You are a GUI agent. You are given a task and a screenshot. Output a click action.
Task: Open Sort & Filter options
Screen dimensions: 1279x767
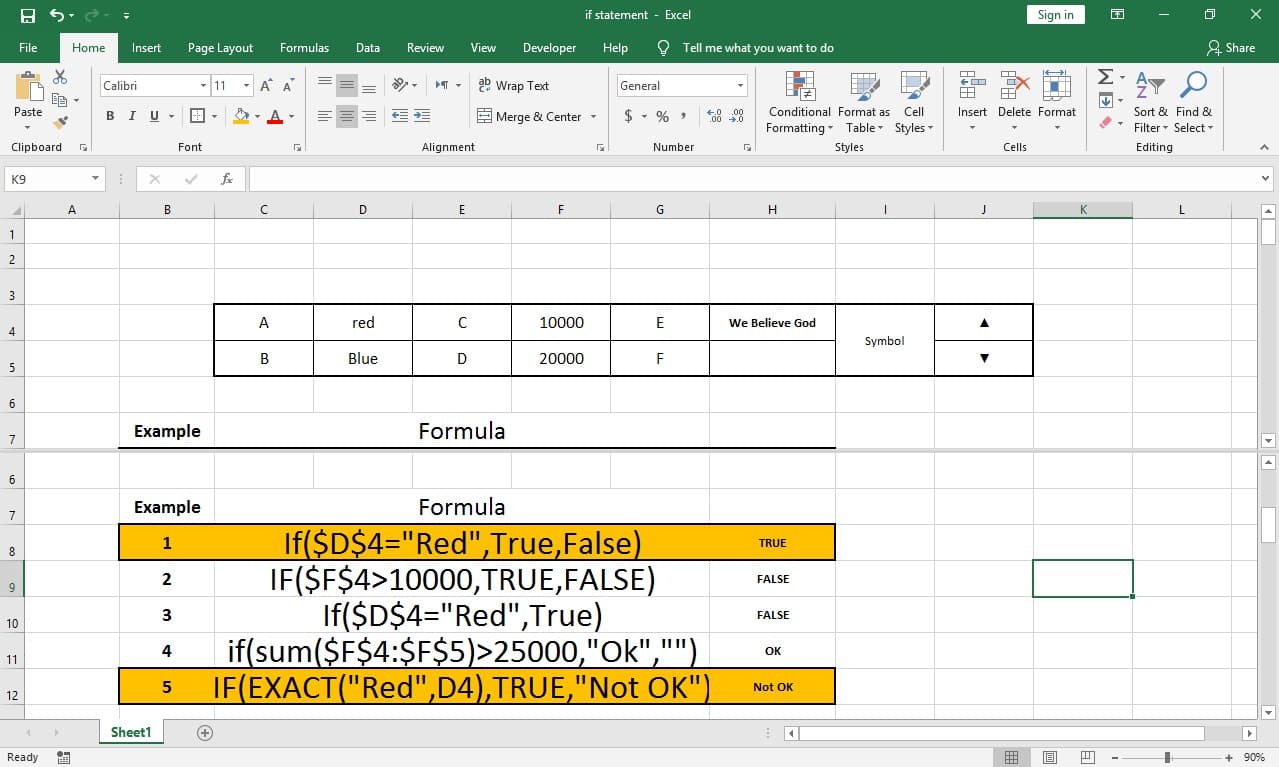[1150, 100]
